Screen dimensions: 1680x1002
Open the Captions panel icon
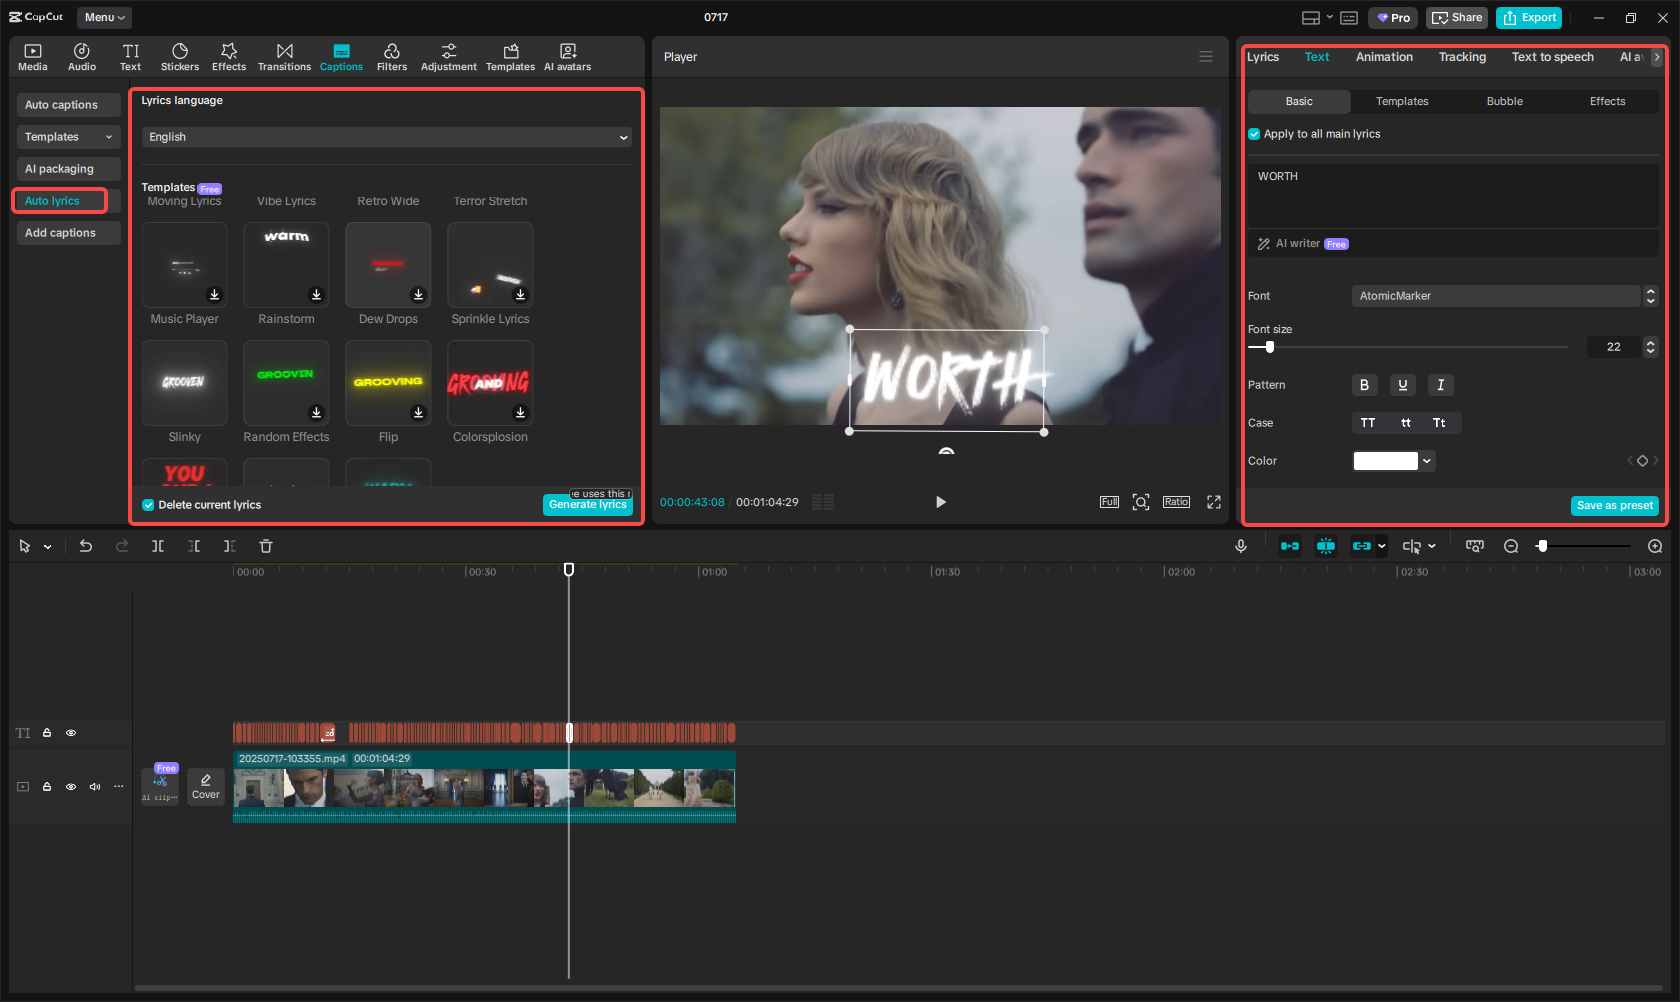[341, 56]
